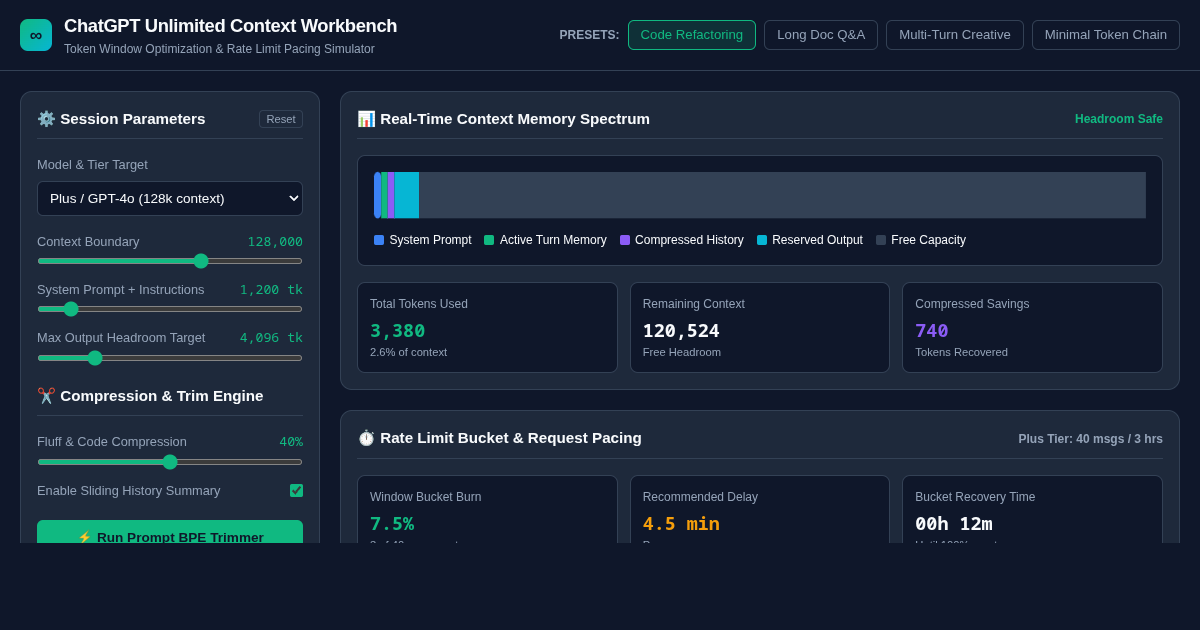Click the gear icon beside Session Parameters
Screen dimensions: 1200x630
pos(46,119)
